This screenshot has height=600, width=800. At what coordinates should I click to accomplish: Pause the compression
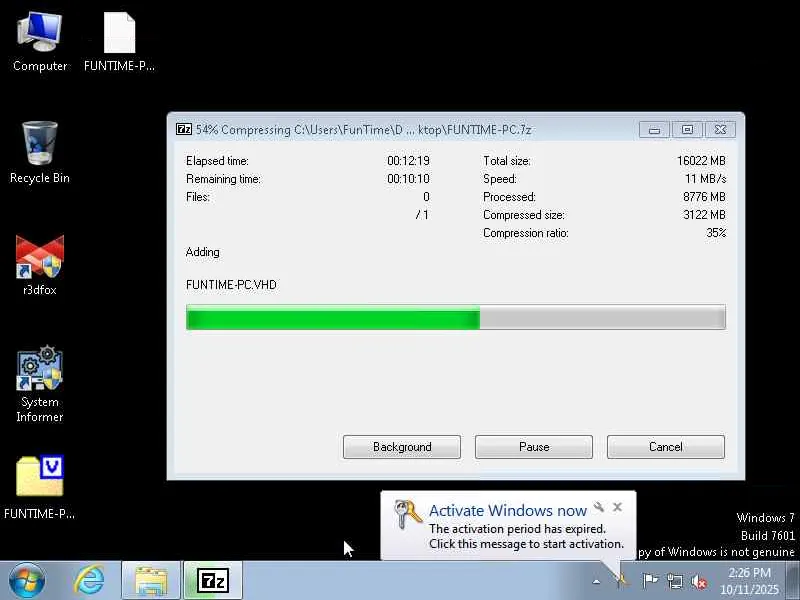(x=534, y=447)
